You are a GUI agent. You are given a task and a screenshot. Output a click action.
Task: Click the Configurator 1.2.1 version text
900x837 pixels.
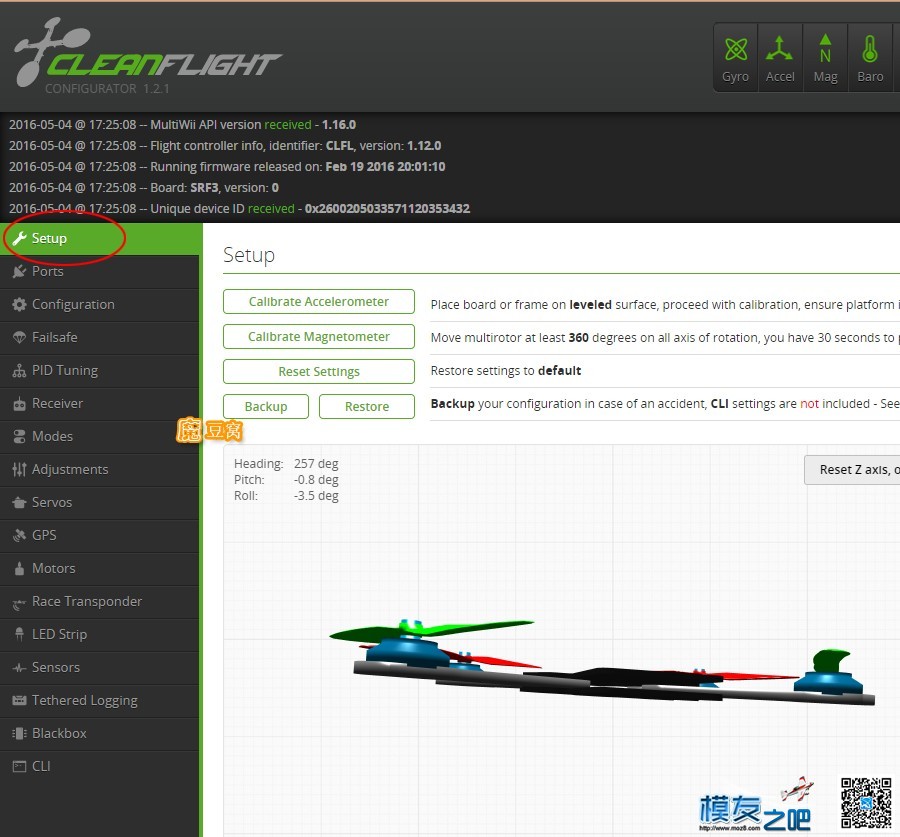(x=107, y=88)
